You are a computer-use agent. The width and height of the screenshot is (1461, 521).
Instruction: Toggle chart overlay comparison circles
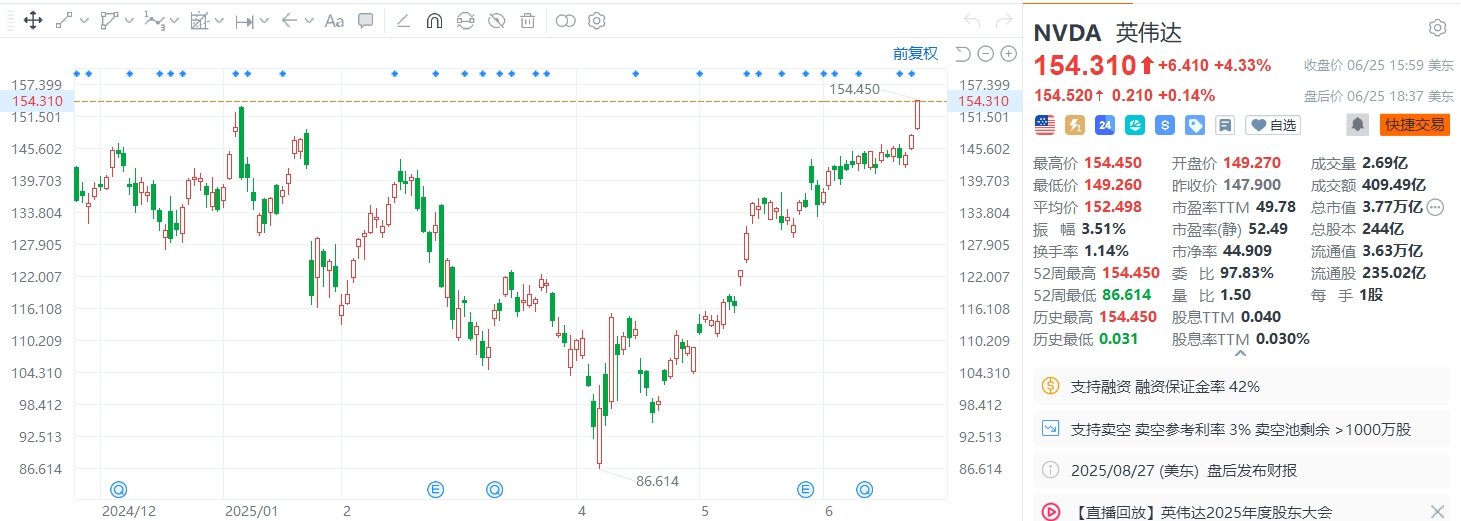[x=566, y=20]
